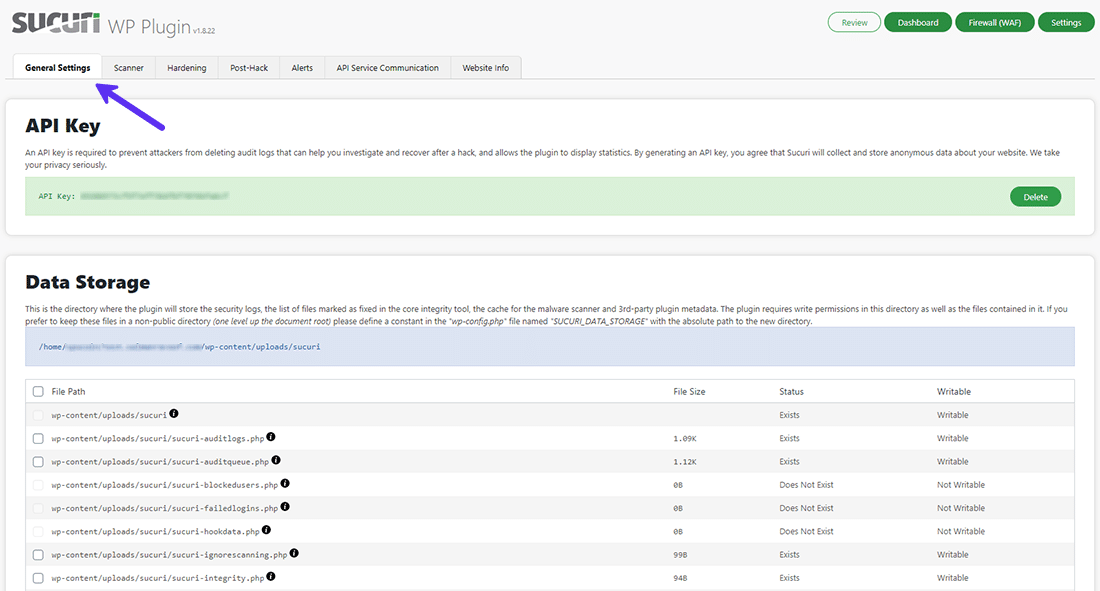The width and height of the screenshot is (1100, 591).
Task: Delete the stored API key
Action: [x=1035, y=196]
